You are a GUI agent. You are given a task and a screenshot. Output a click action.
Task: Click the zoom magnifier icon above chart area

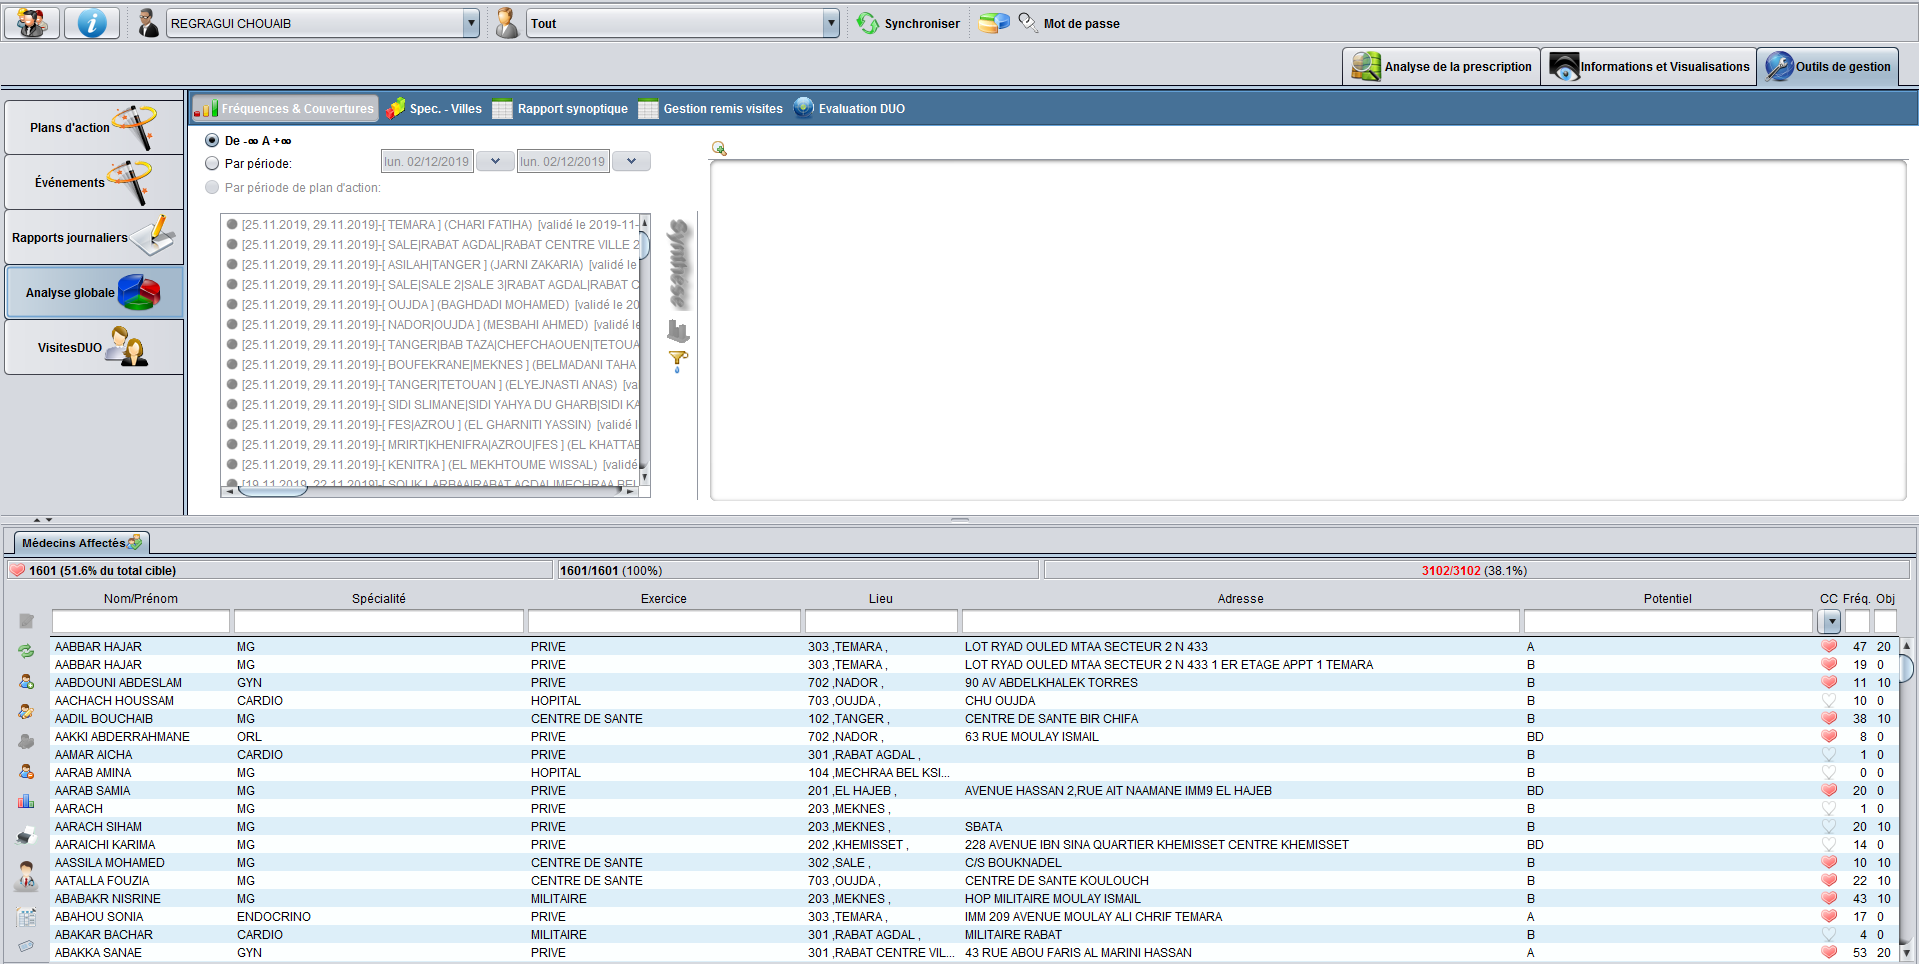(x=719, y=149)
